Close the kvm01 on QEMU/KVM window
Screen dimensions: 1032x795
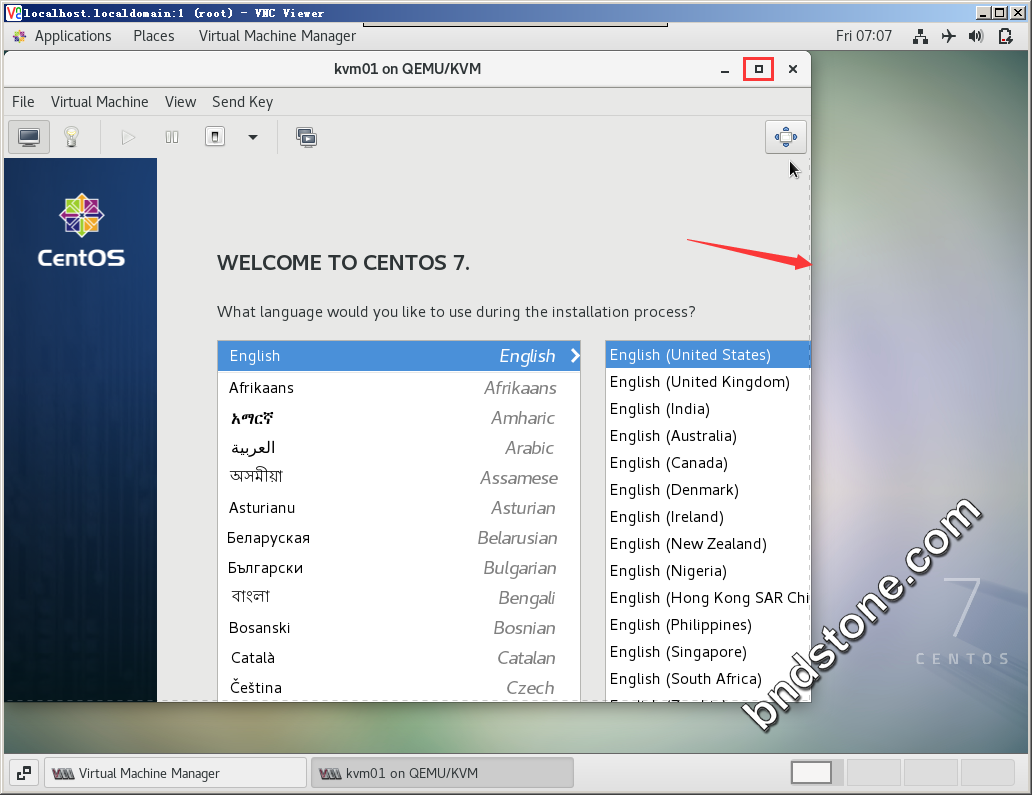pos(793,69)
